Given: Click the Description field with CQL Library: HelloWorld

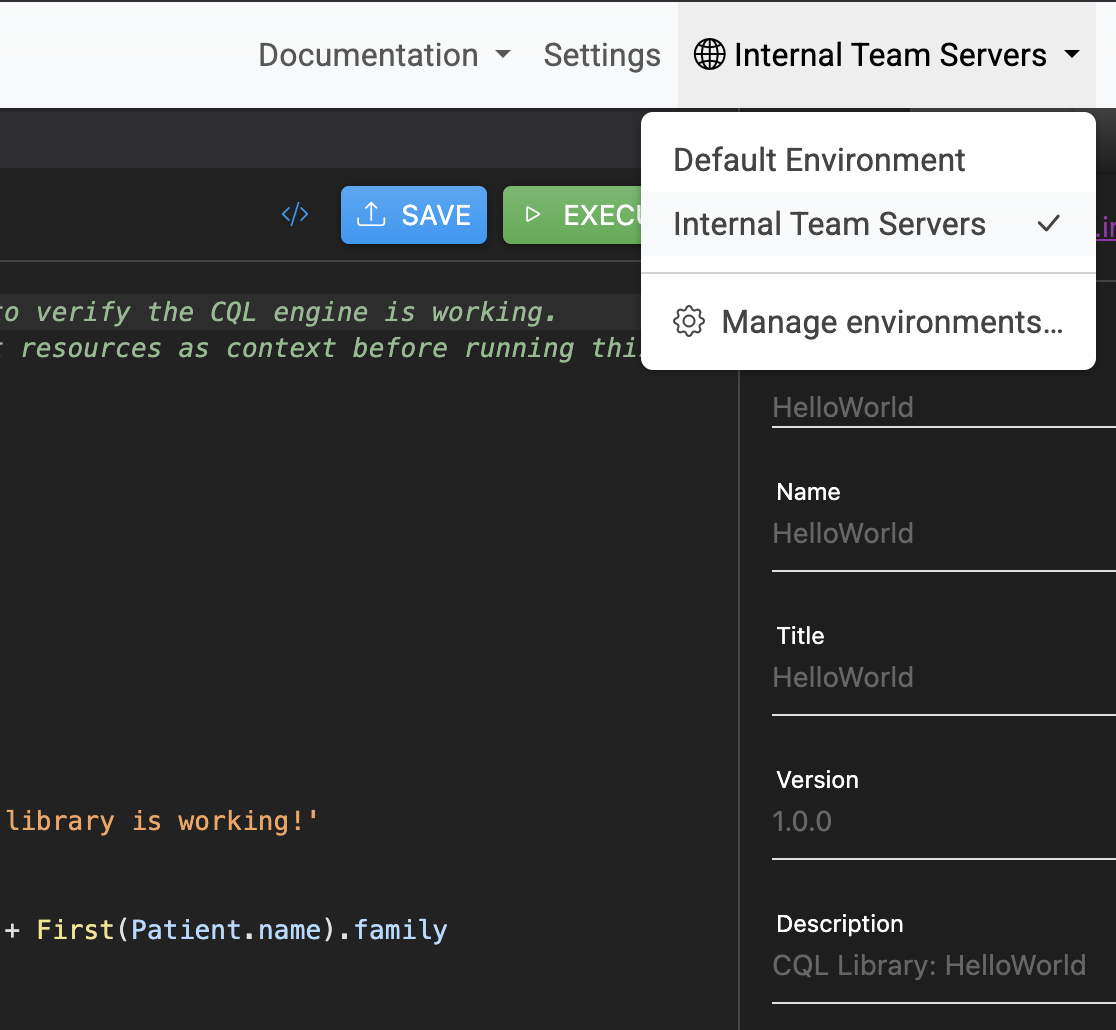Looking at the screenshot, I should [x=944, y=966].
